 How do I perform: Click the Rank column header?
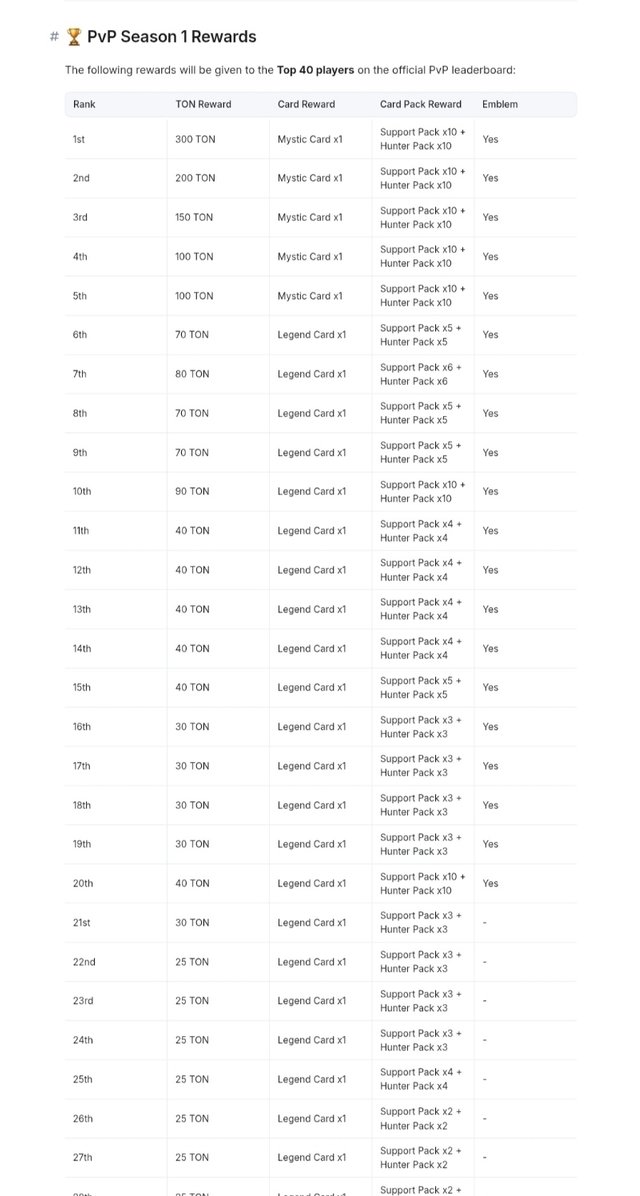(85, 104)
